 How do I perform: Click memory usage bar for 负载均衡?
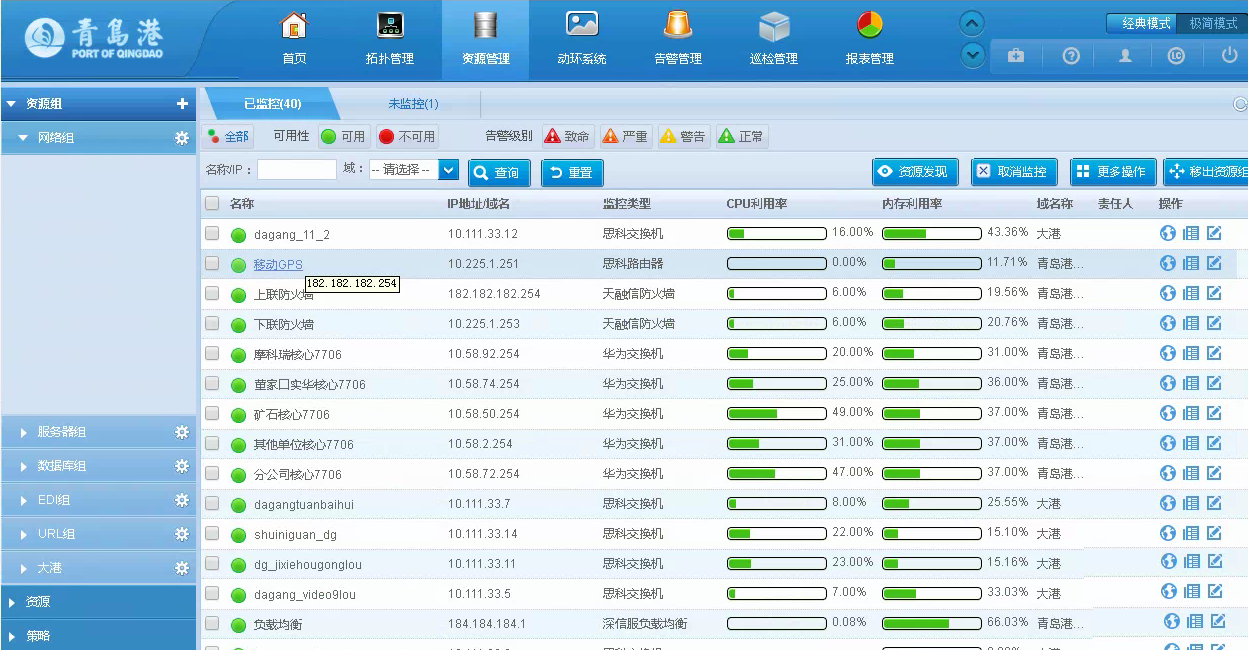click(x=932, y=623)
